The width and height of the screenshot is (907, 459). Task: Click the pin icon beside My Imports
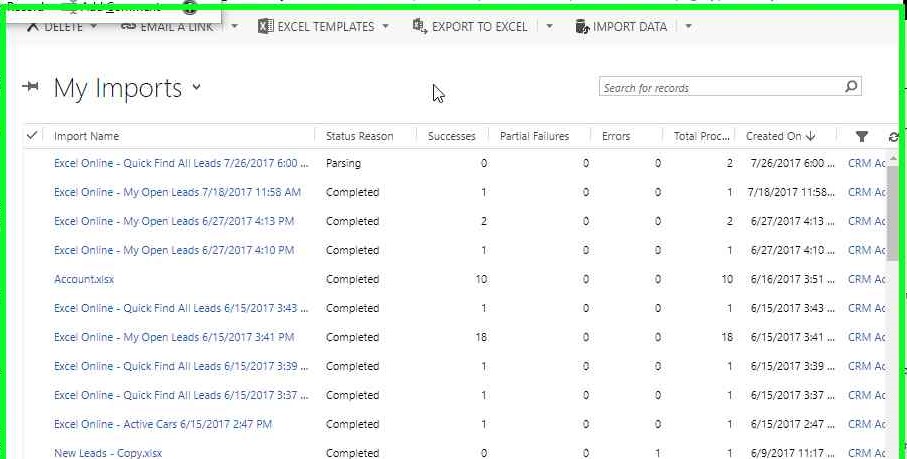(30, 88)
